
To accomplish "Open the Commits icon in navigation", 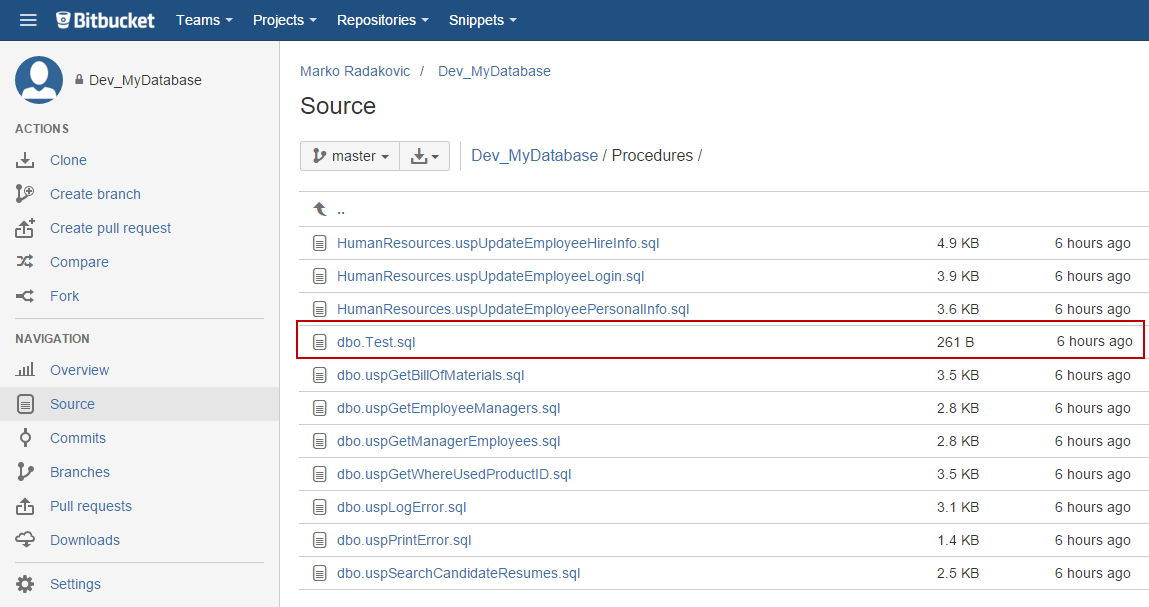I will (x=26, y=438).
